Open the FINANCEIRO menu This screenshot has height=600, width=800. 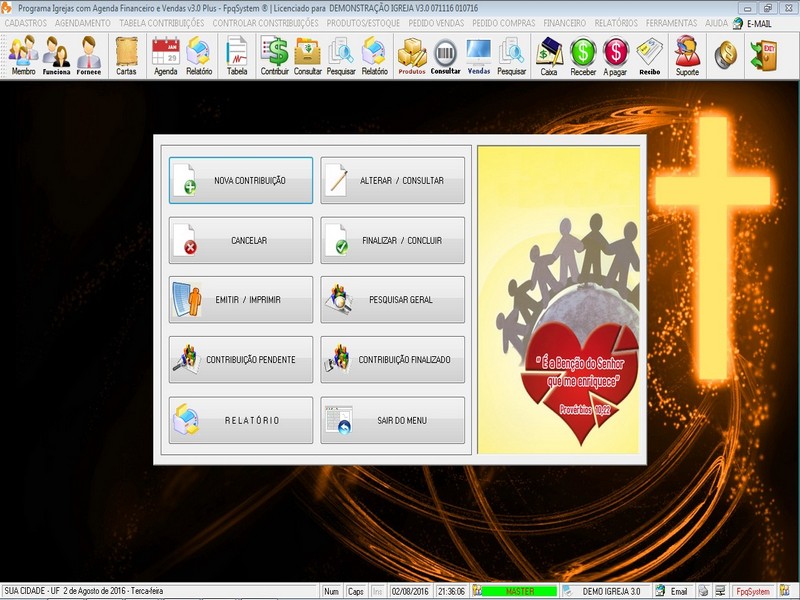[x=564, y=22]
